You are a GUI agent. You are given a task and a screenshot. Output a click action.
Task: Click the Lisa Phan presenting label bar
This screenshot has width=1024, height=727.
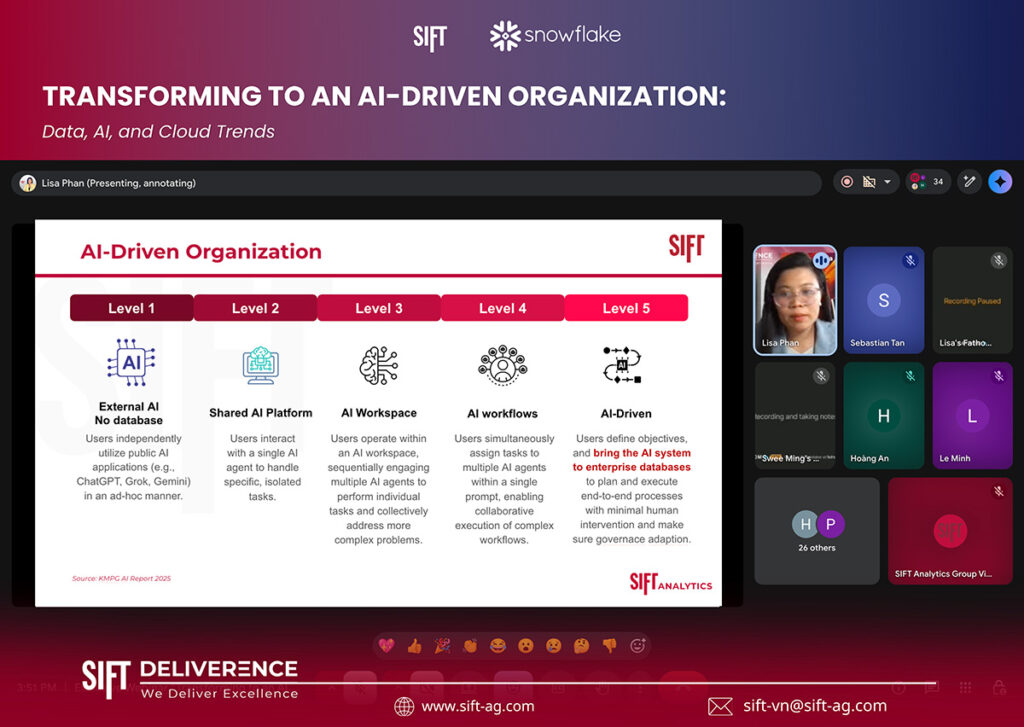click(x=416, y=183)
